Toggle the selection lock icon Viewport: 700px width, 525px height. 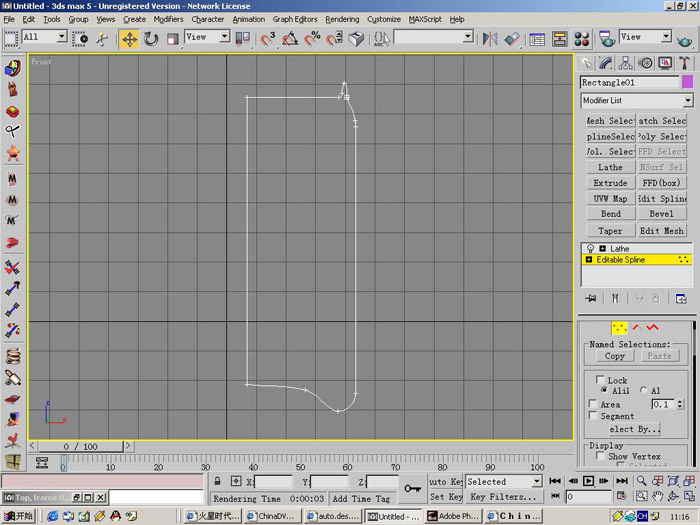[217, 481]
